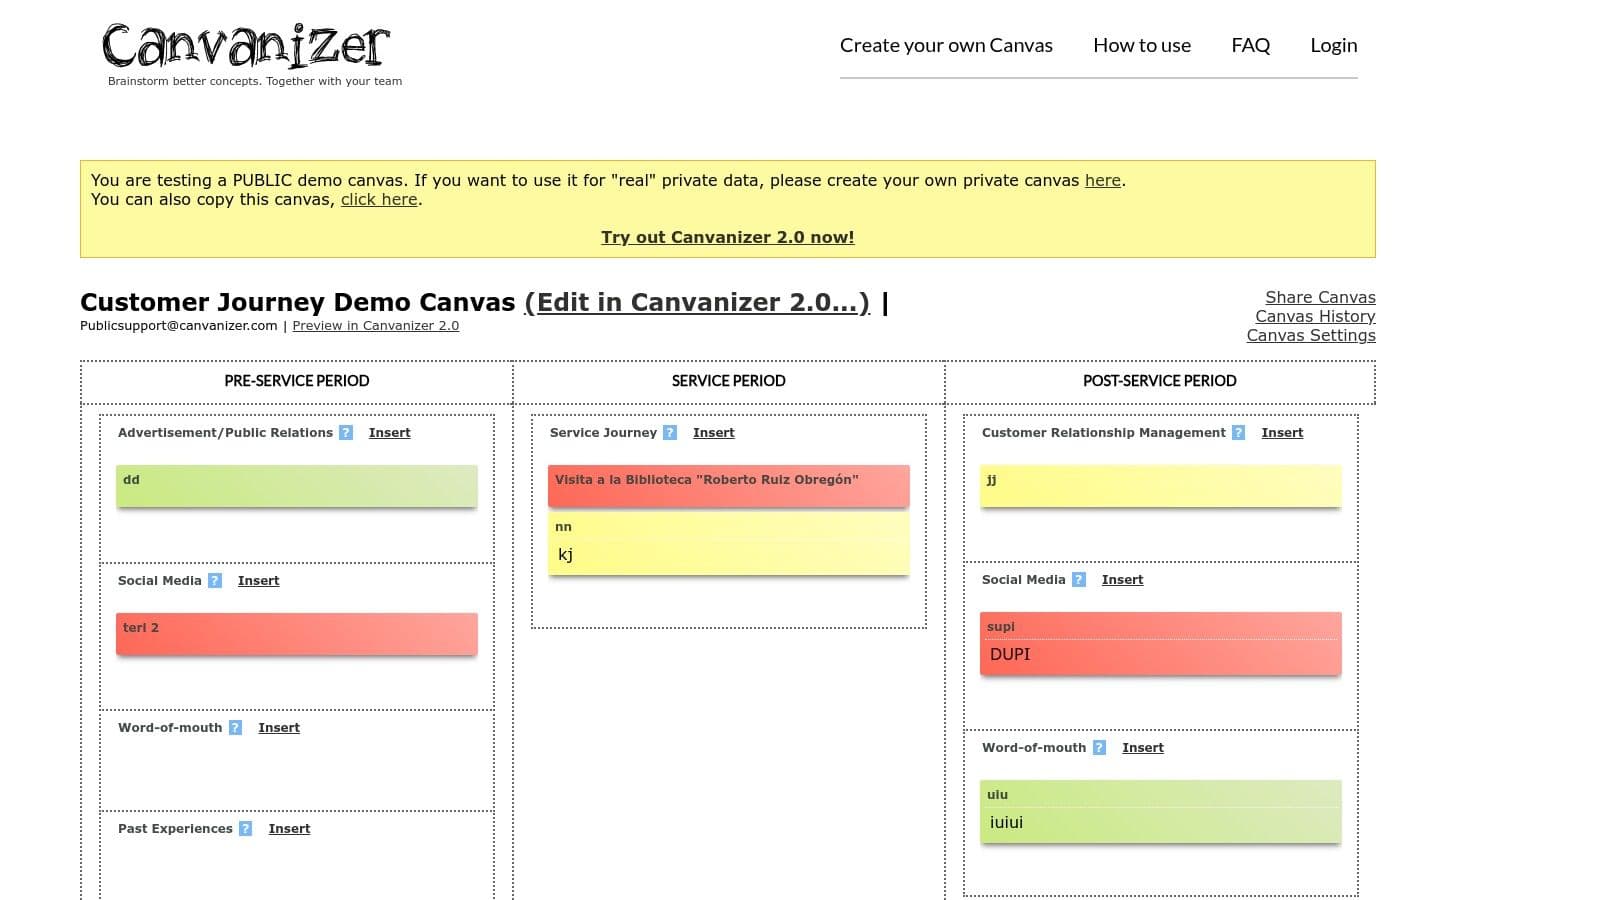Open Create your own Canvas menu item
Viewport: 1600px width, 900px height.
[x=946, y=45]
